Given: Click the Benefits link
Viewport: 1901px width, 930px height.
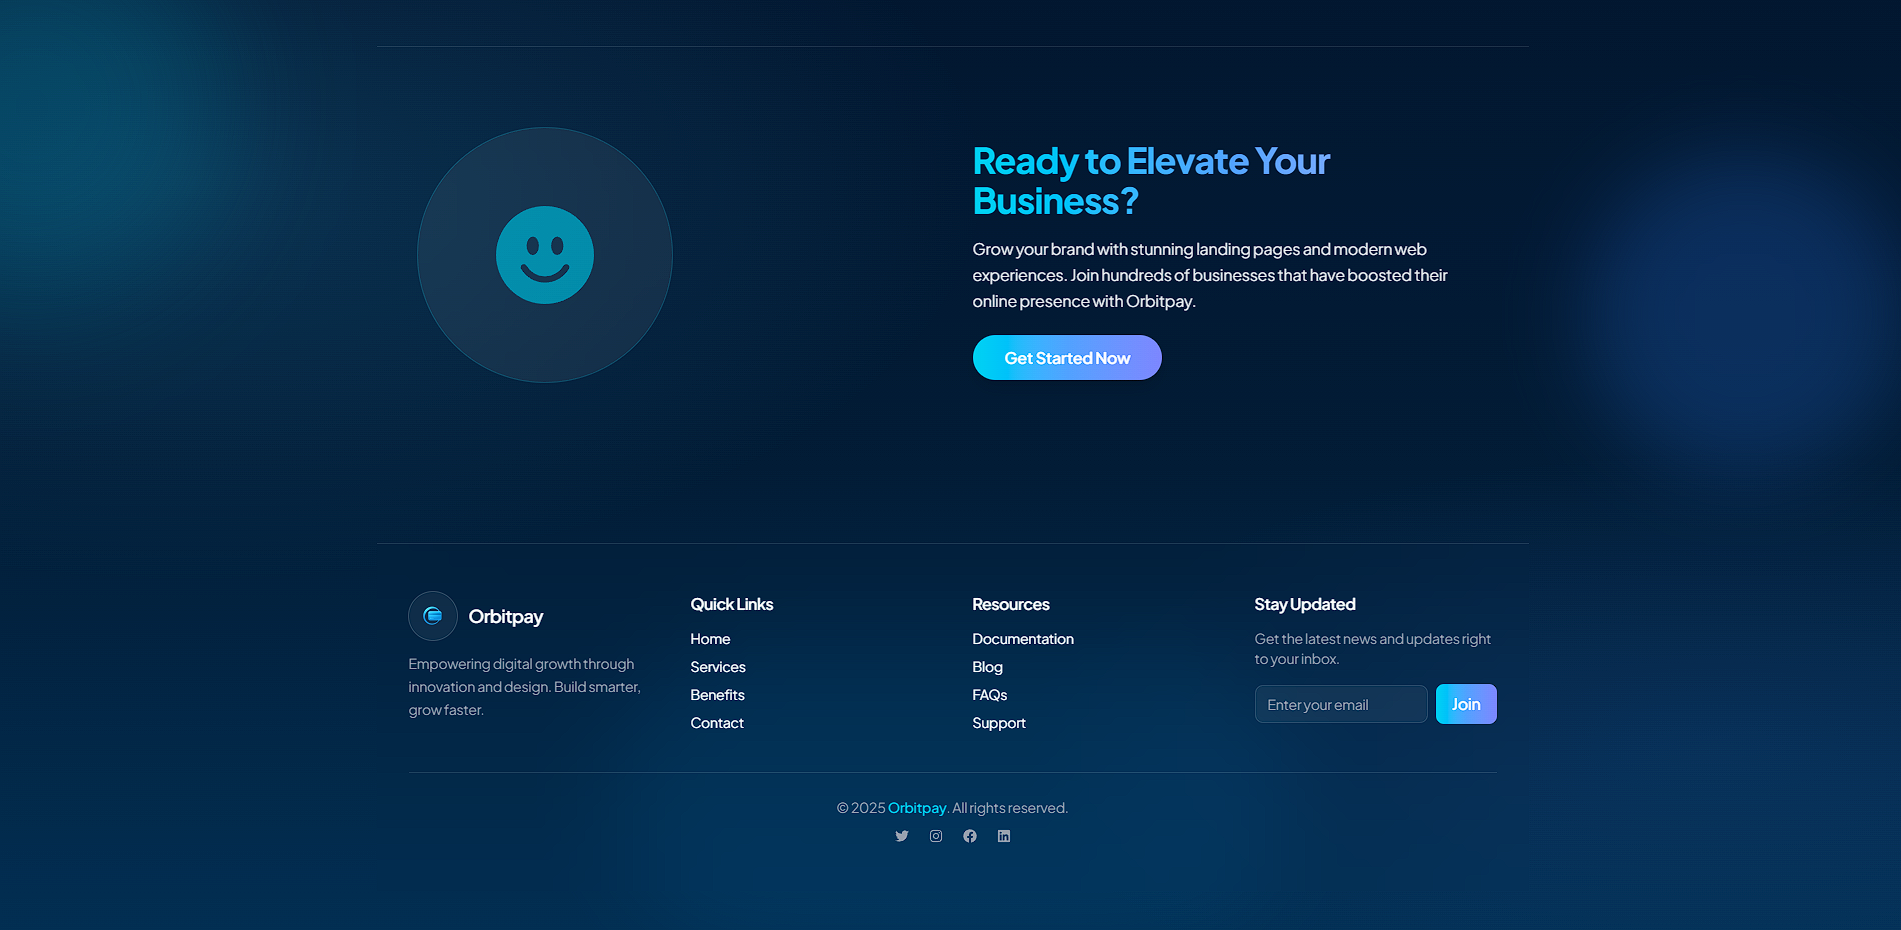Looking at the screenshot, I should 717,694.
